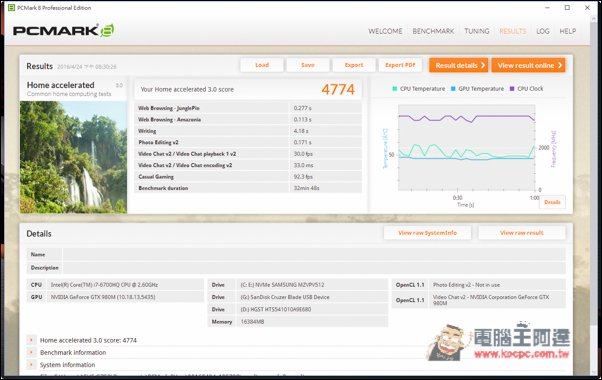Screen dimensions: 602x380
Task: Toggle CPU Clock legend square
Action: pyautogui.click(x=512, y=89)
